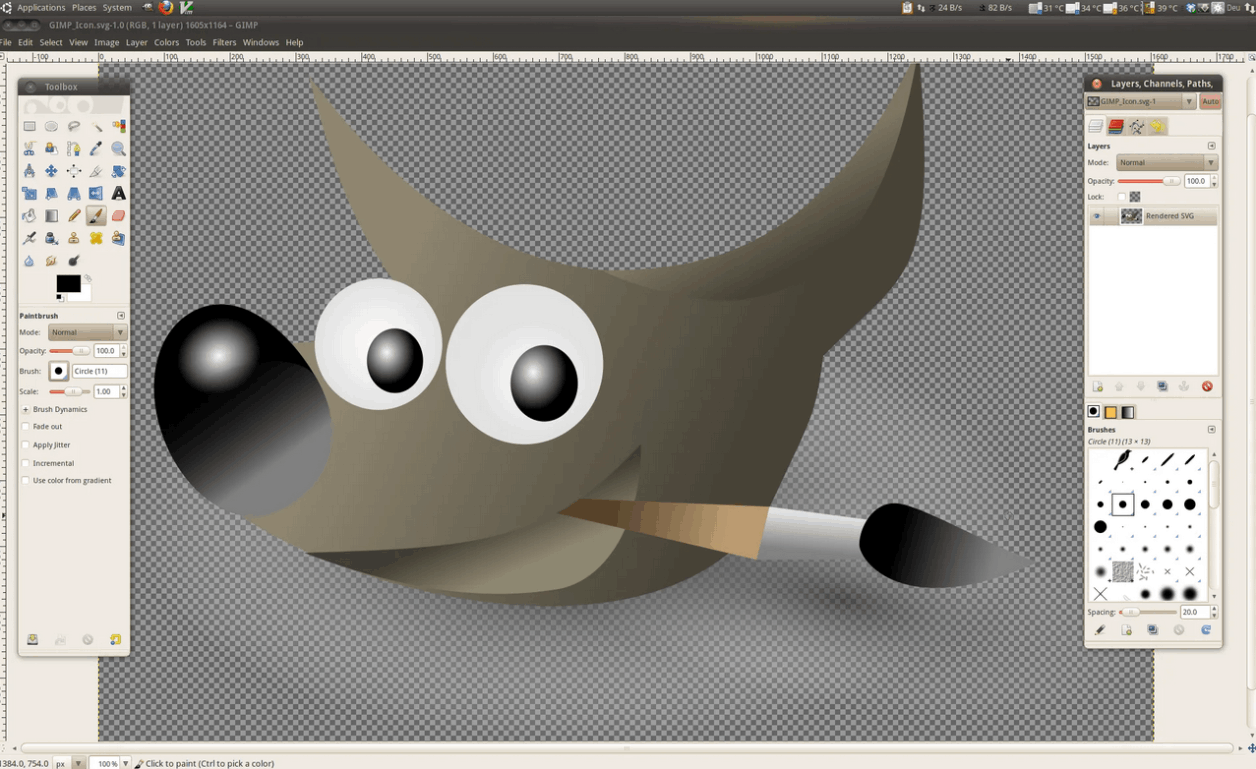Open the Layer menu
The image size is (1256, 769).
[x=136, y=43]
